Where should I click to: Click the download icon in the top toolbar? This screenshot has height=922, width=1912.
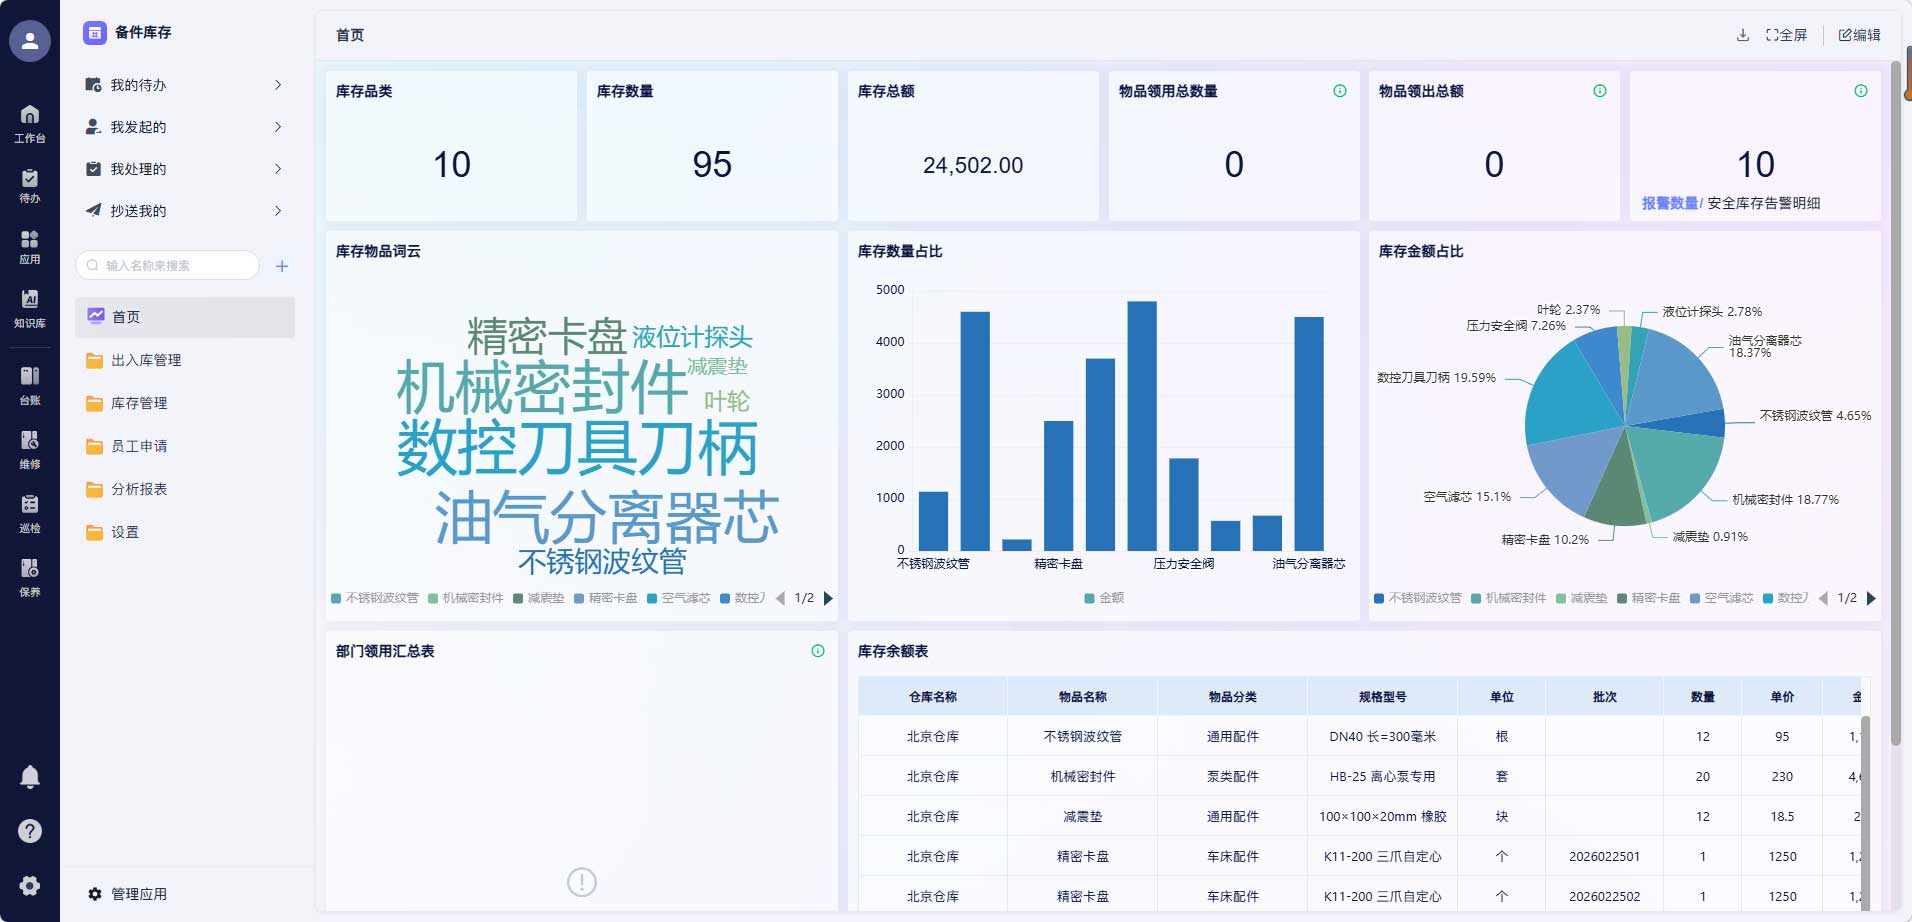1741,34
